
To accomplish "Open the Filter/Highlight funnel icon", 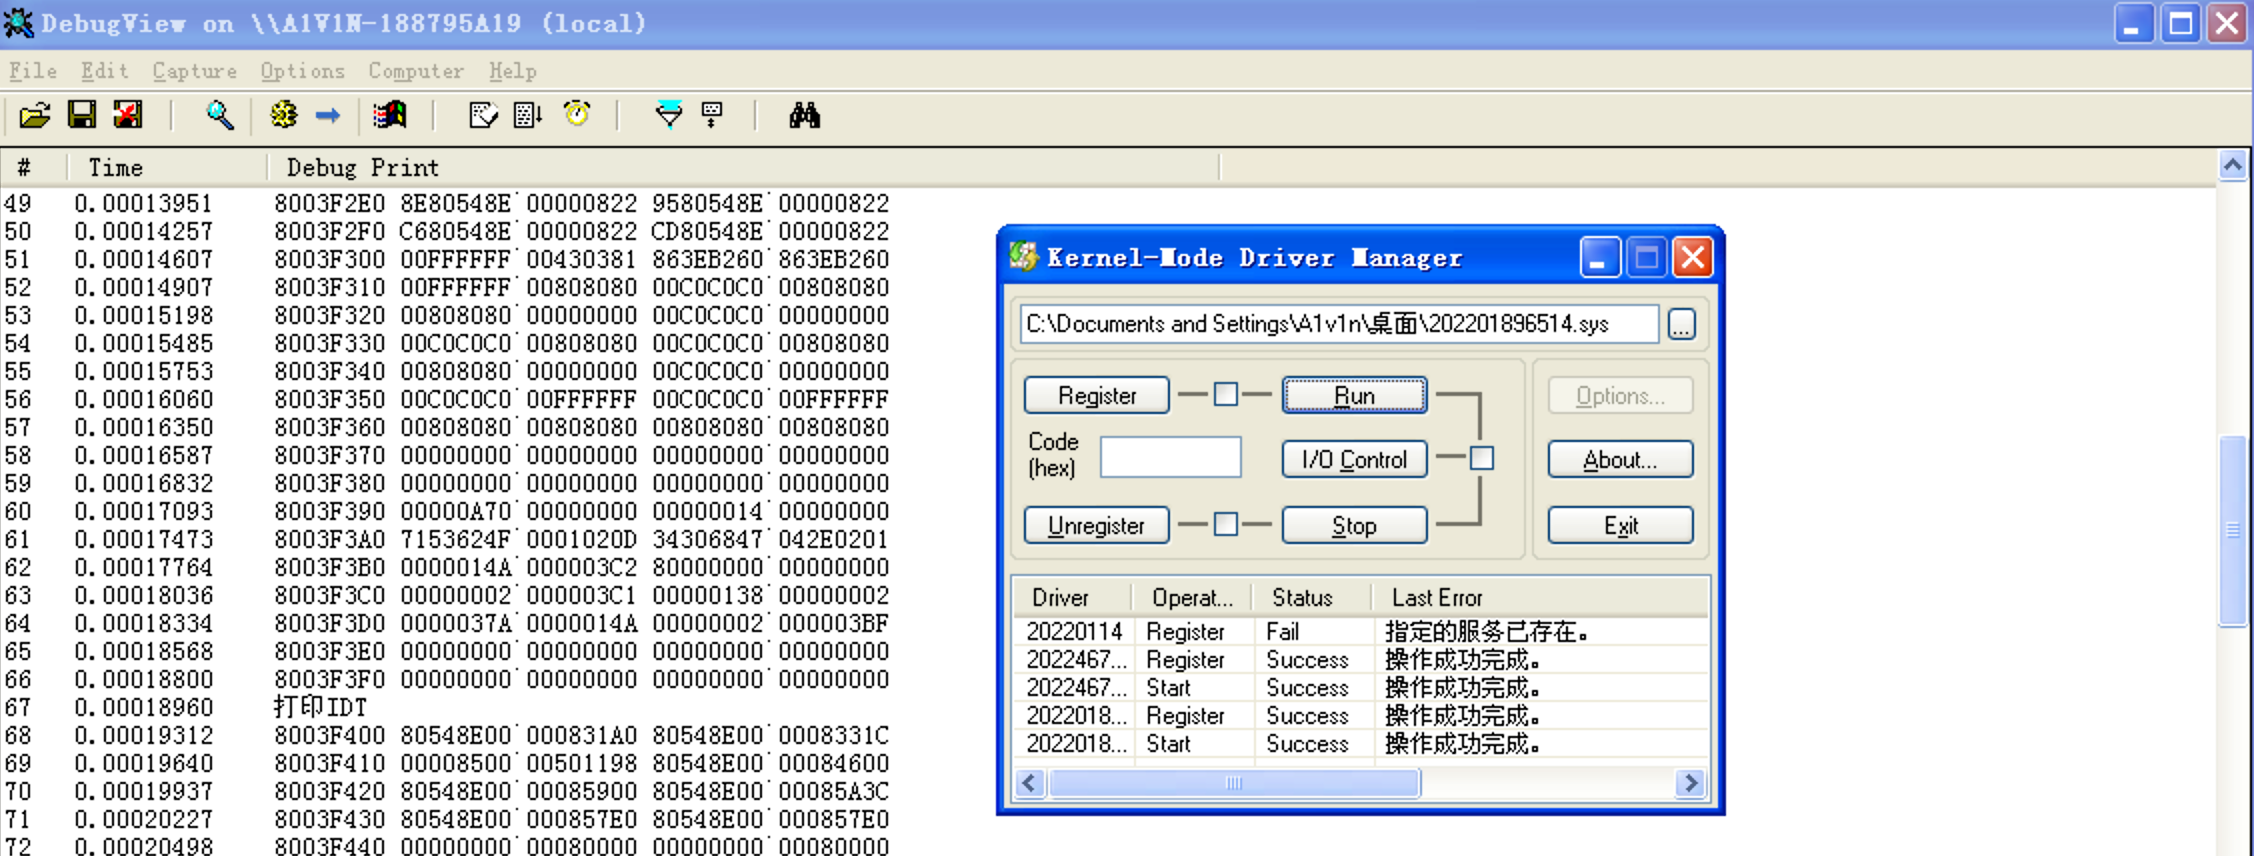I will (668, 116).
